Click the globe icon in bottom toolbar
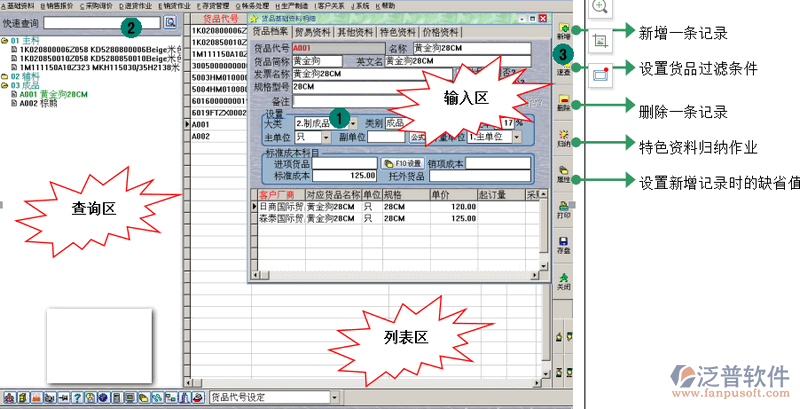 (x=103, y=398)
